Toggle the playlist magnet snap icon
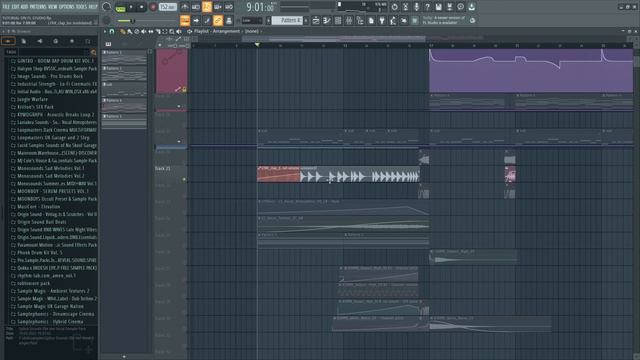The width and height of the screenshot is (640, 360). pos(112,31)
